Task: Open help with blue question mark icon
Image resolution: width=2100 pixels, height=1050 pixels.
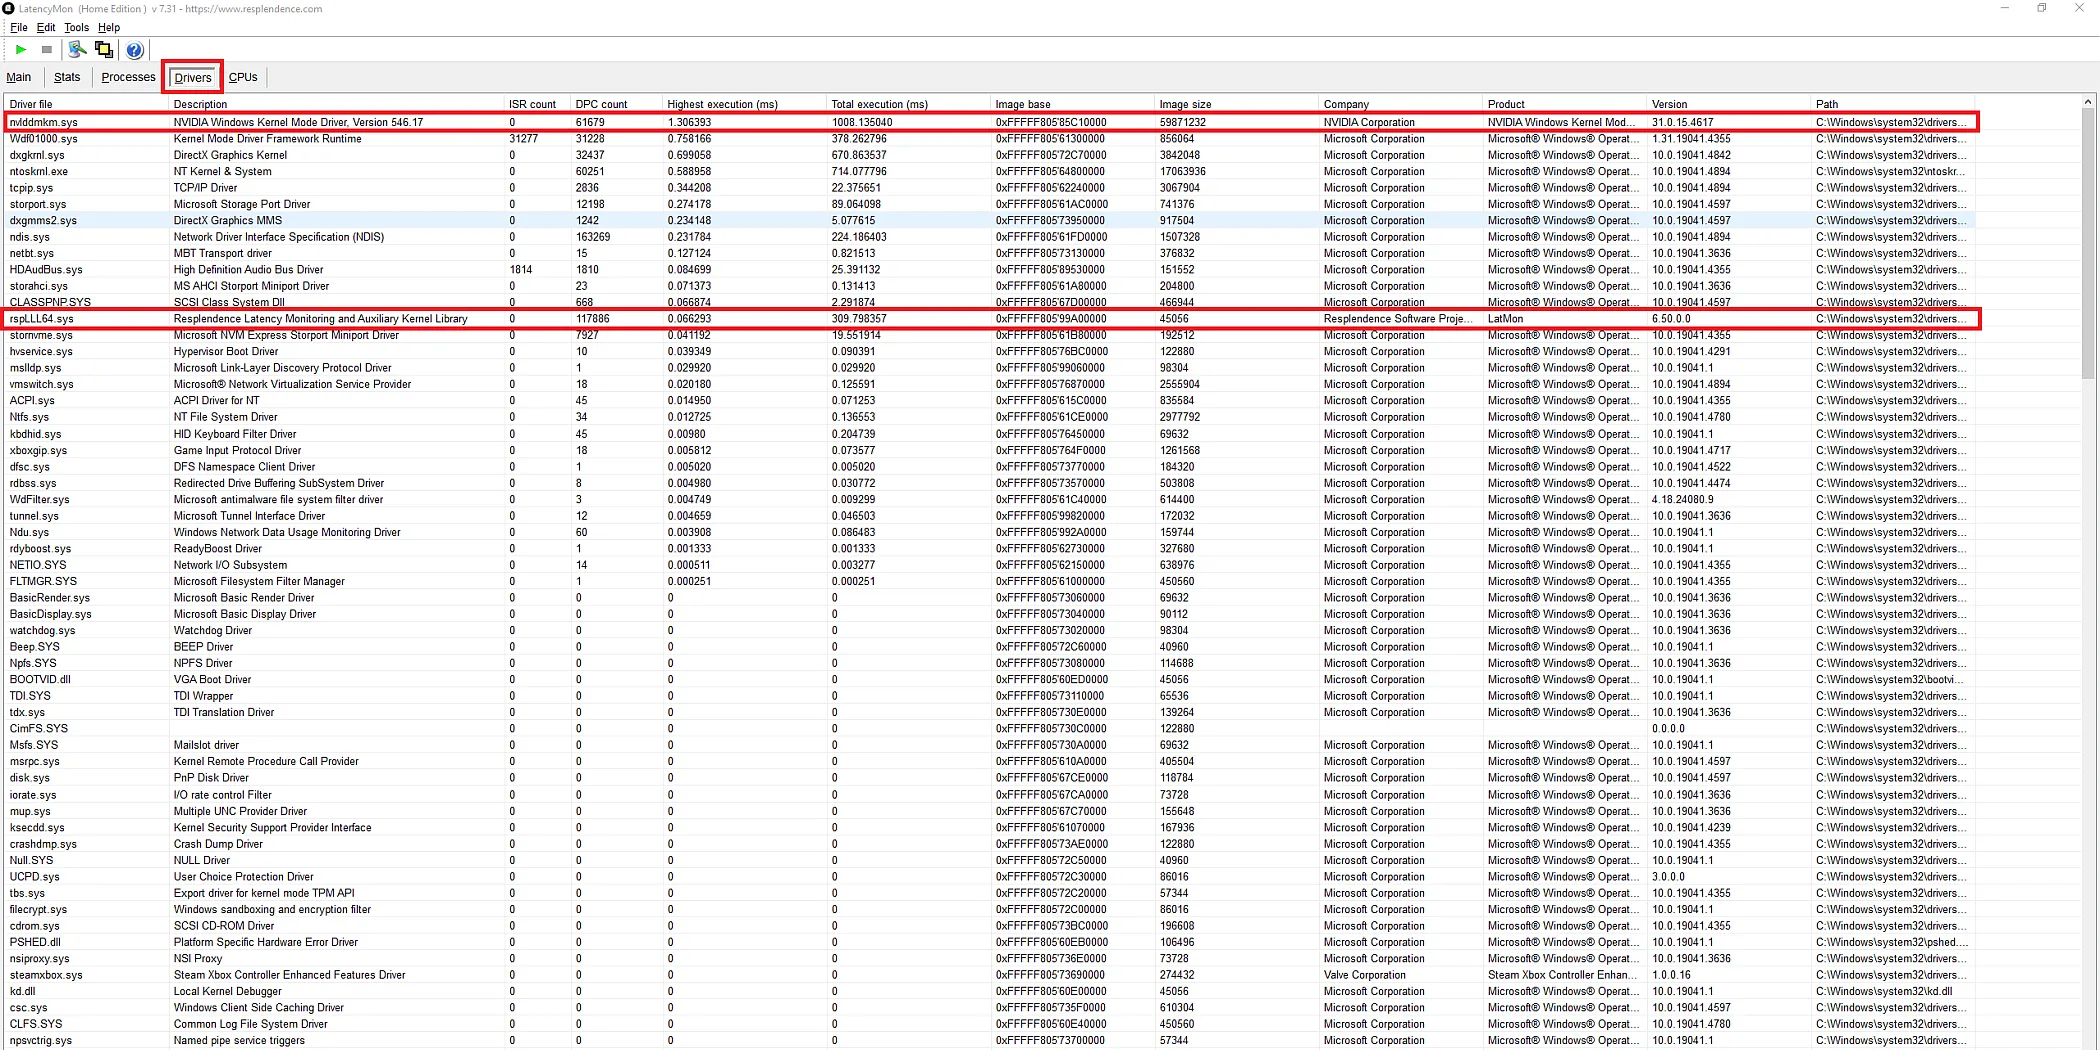Action: [135, 50]
